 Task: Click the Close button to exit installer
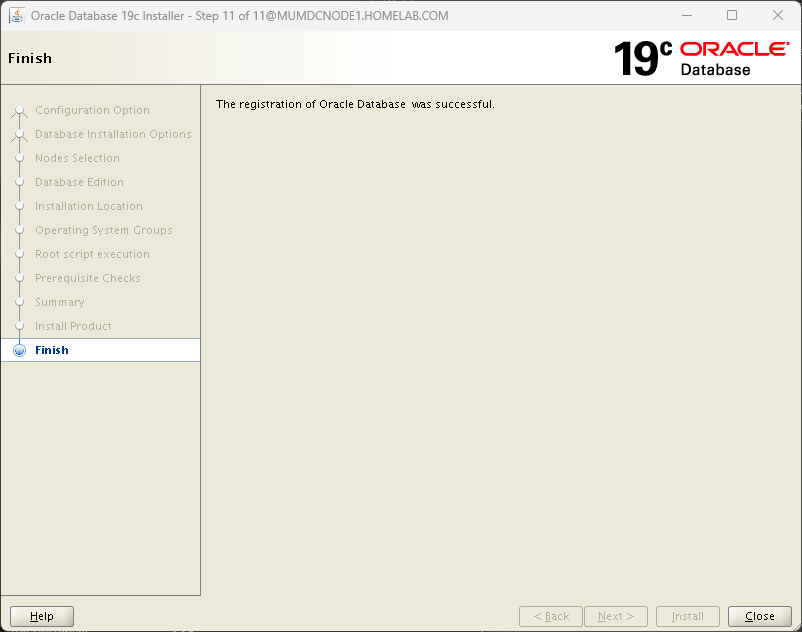coord(760,617)
